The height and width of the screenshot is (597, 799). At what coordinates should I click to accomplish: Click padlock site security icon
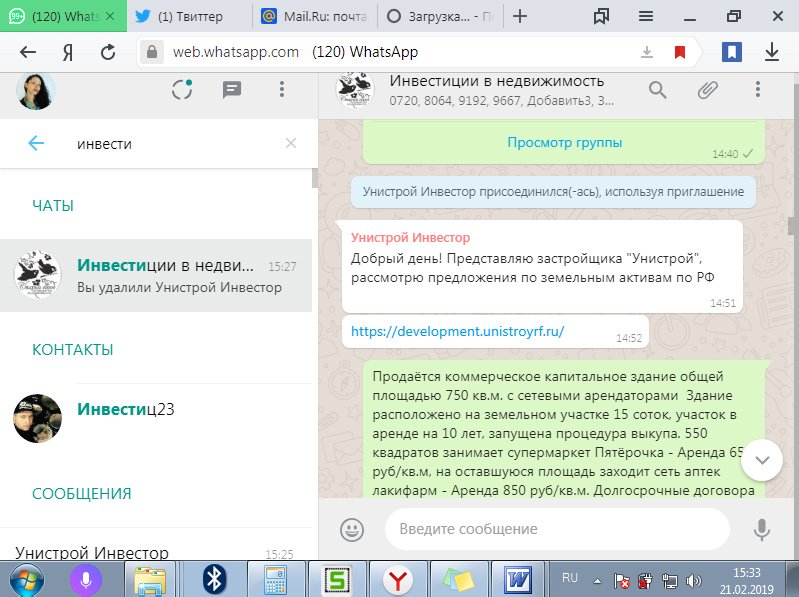click(x=151, y=52)
